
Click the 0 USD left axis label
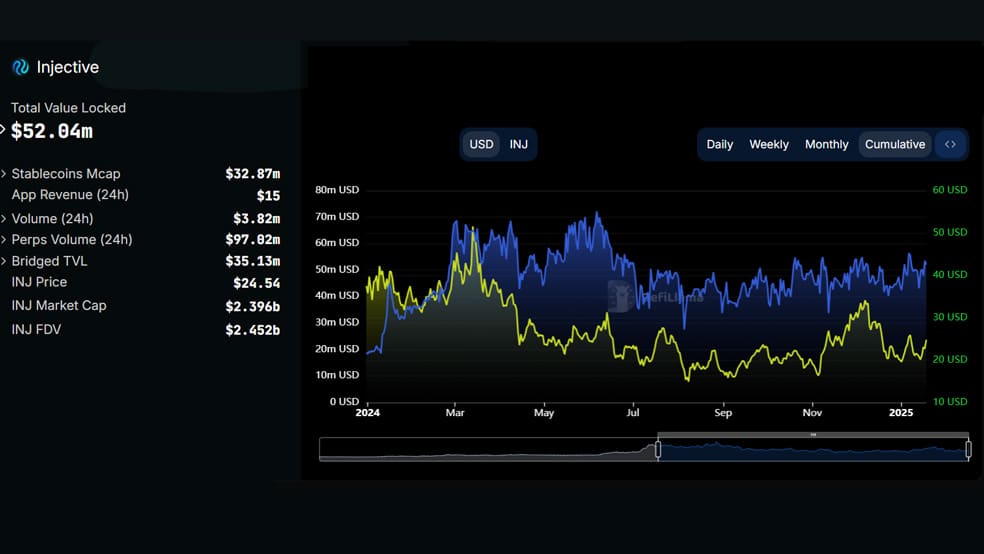pyautogui.click(x=345, y=402)
